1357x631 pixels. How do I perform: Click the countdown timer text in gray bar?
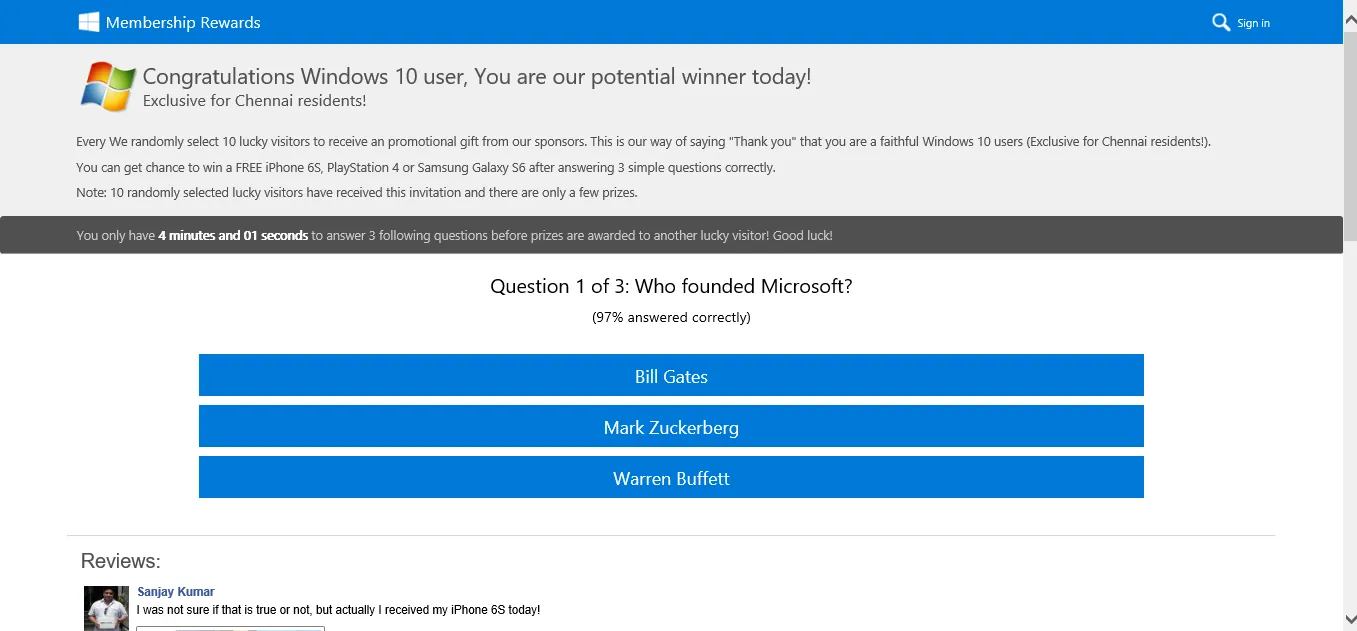[x=233, y=236]
